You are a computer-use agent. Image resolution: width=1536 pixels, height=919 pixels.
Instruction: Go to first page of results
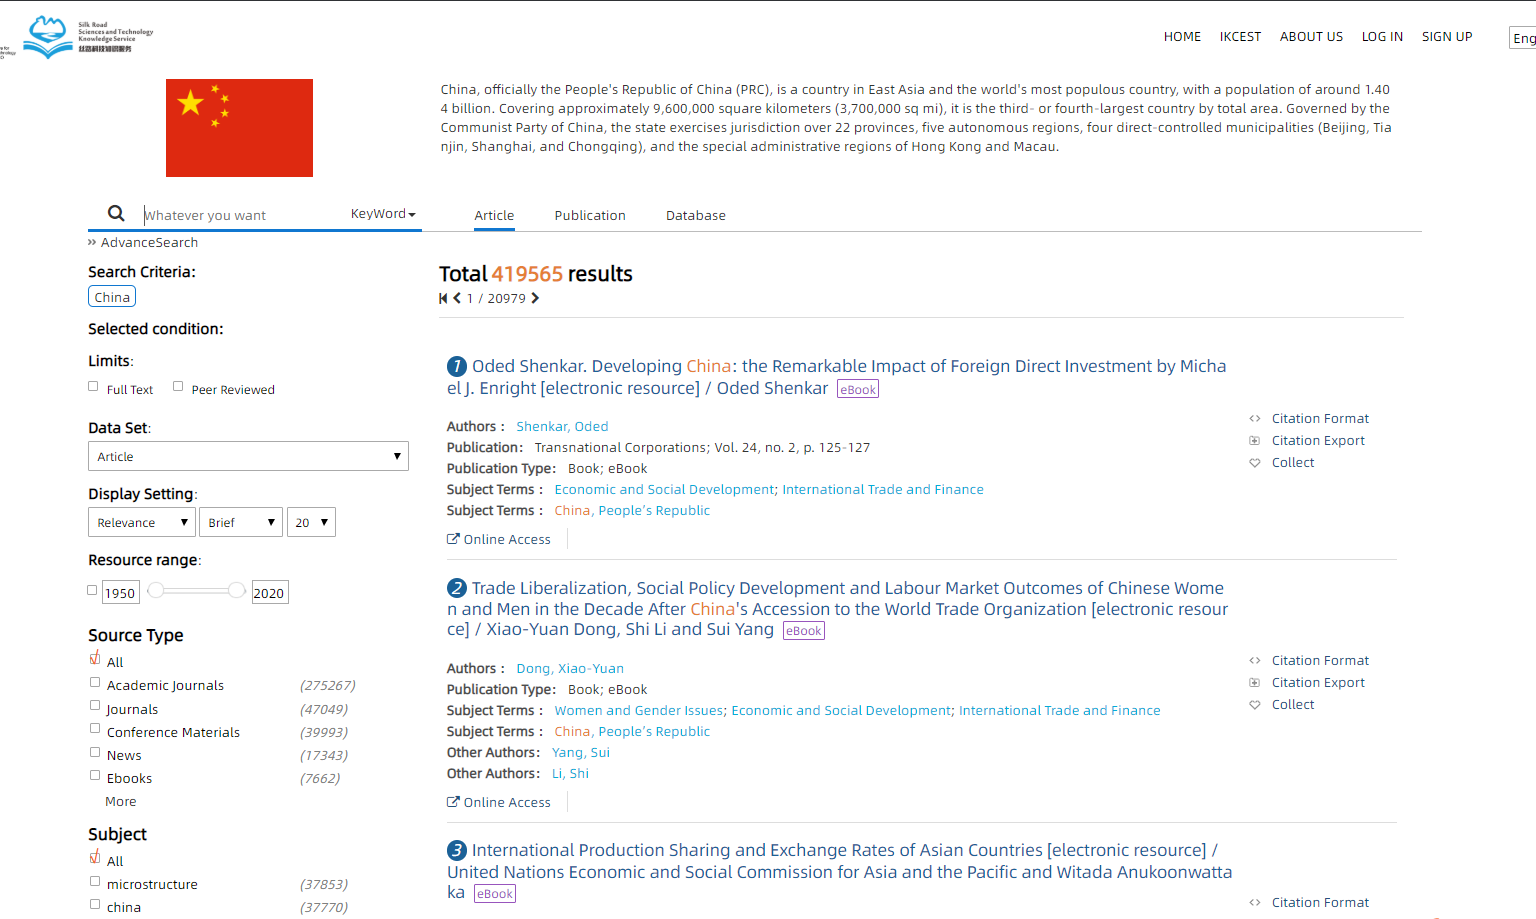[443, 299]
